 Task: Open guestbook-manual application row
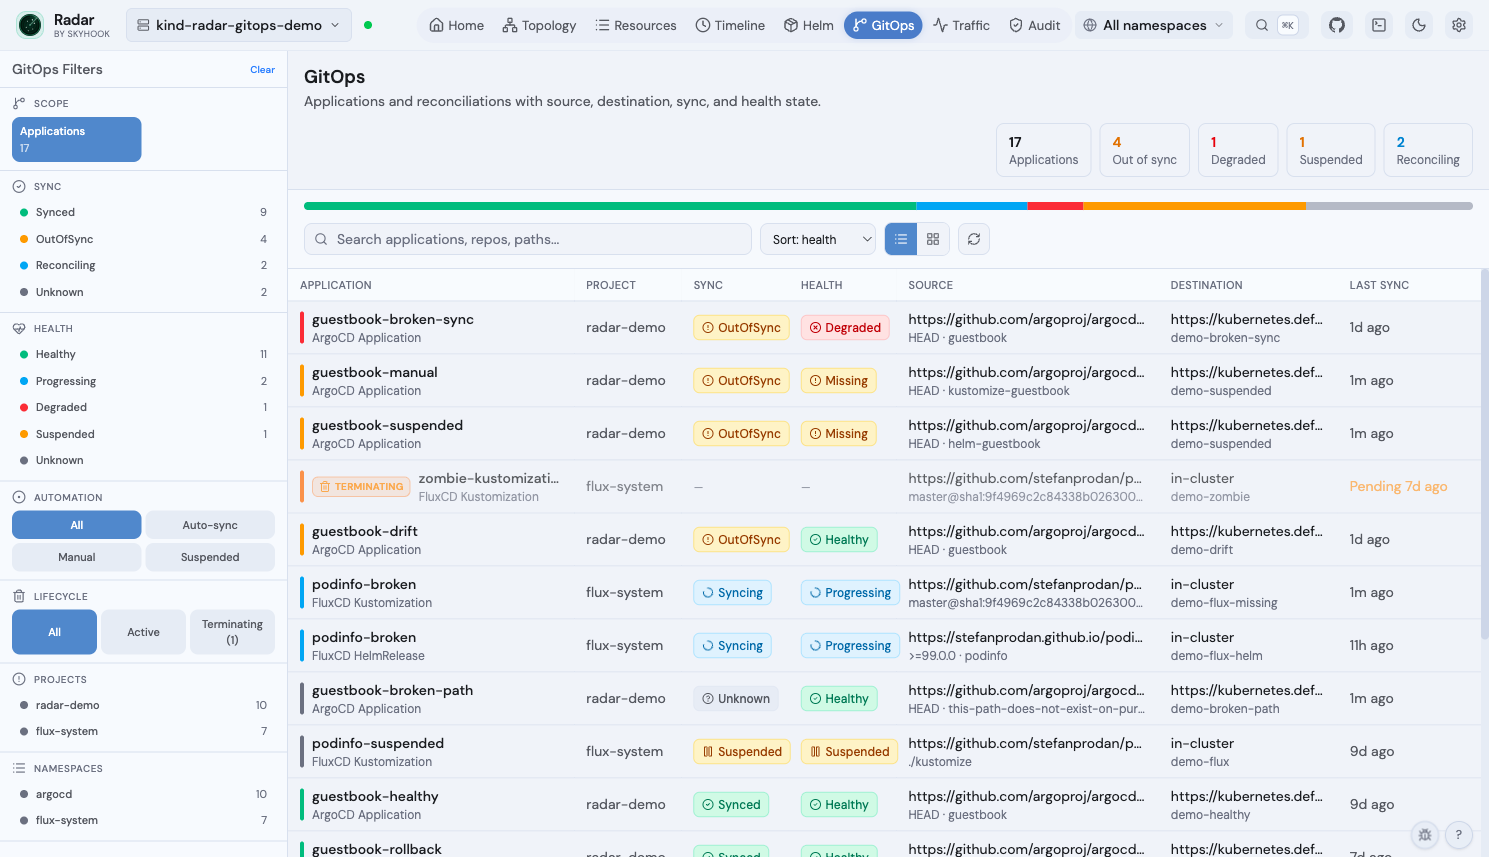point(884,381)
